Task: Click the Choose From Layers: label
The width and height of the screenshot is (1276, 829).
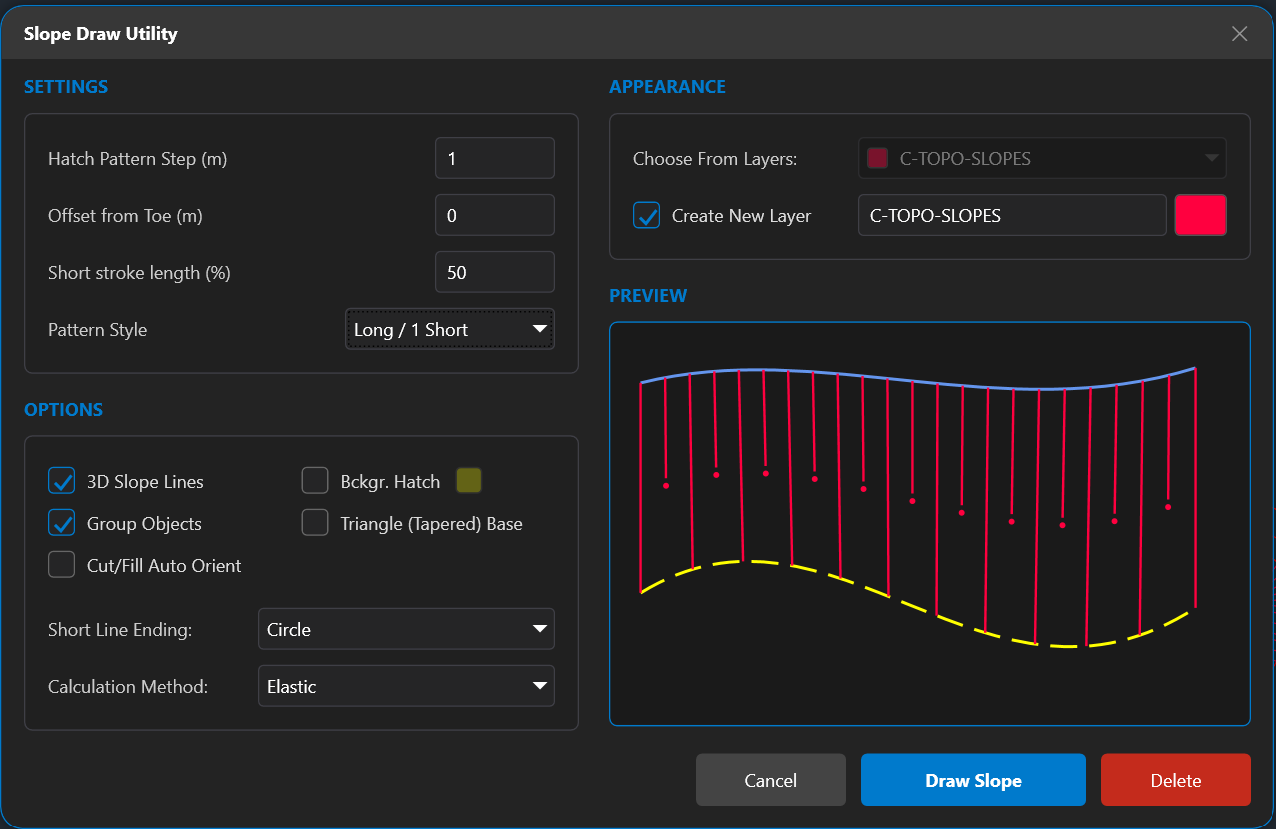Action: tap(715, 158)
